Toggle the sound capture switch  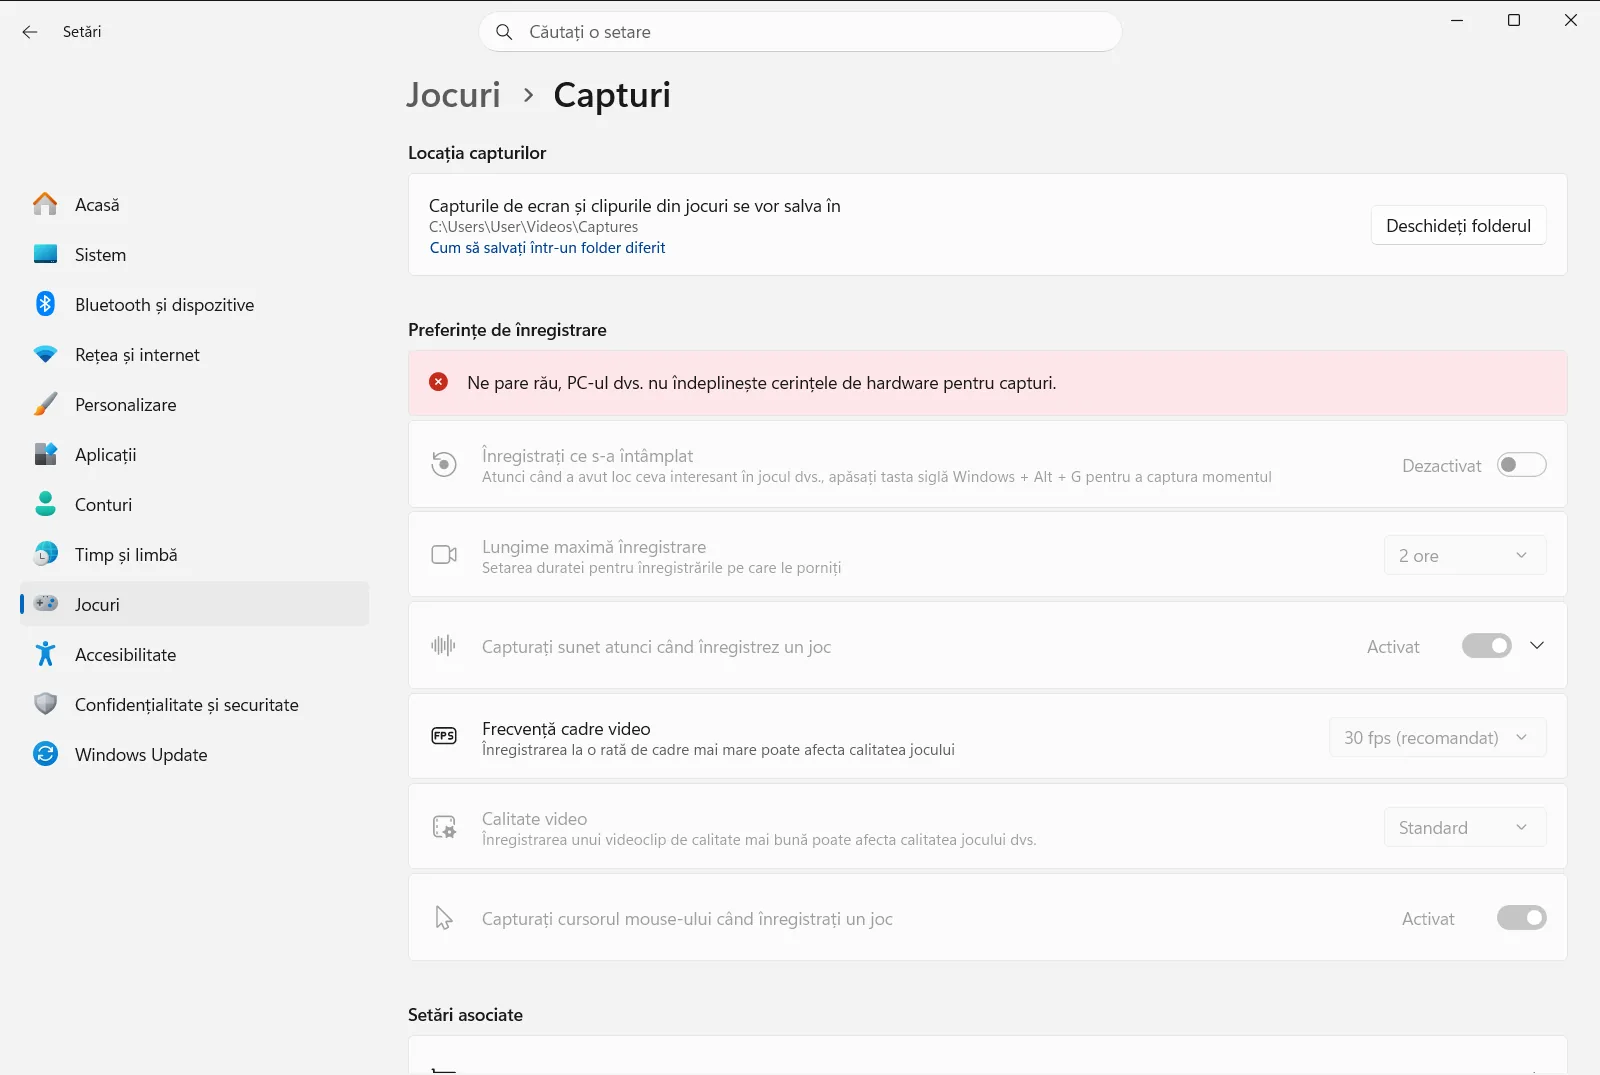[x=1487, y=646]
